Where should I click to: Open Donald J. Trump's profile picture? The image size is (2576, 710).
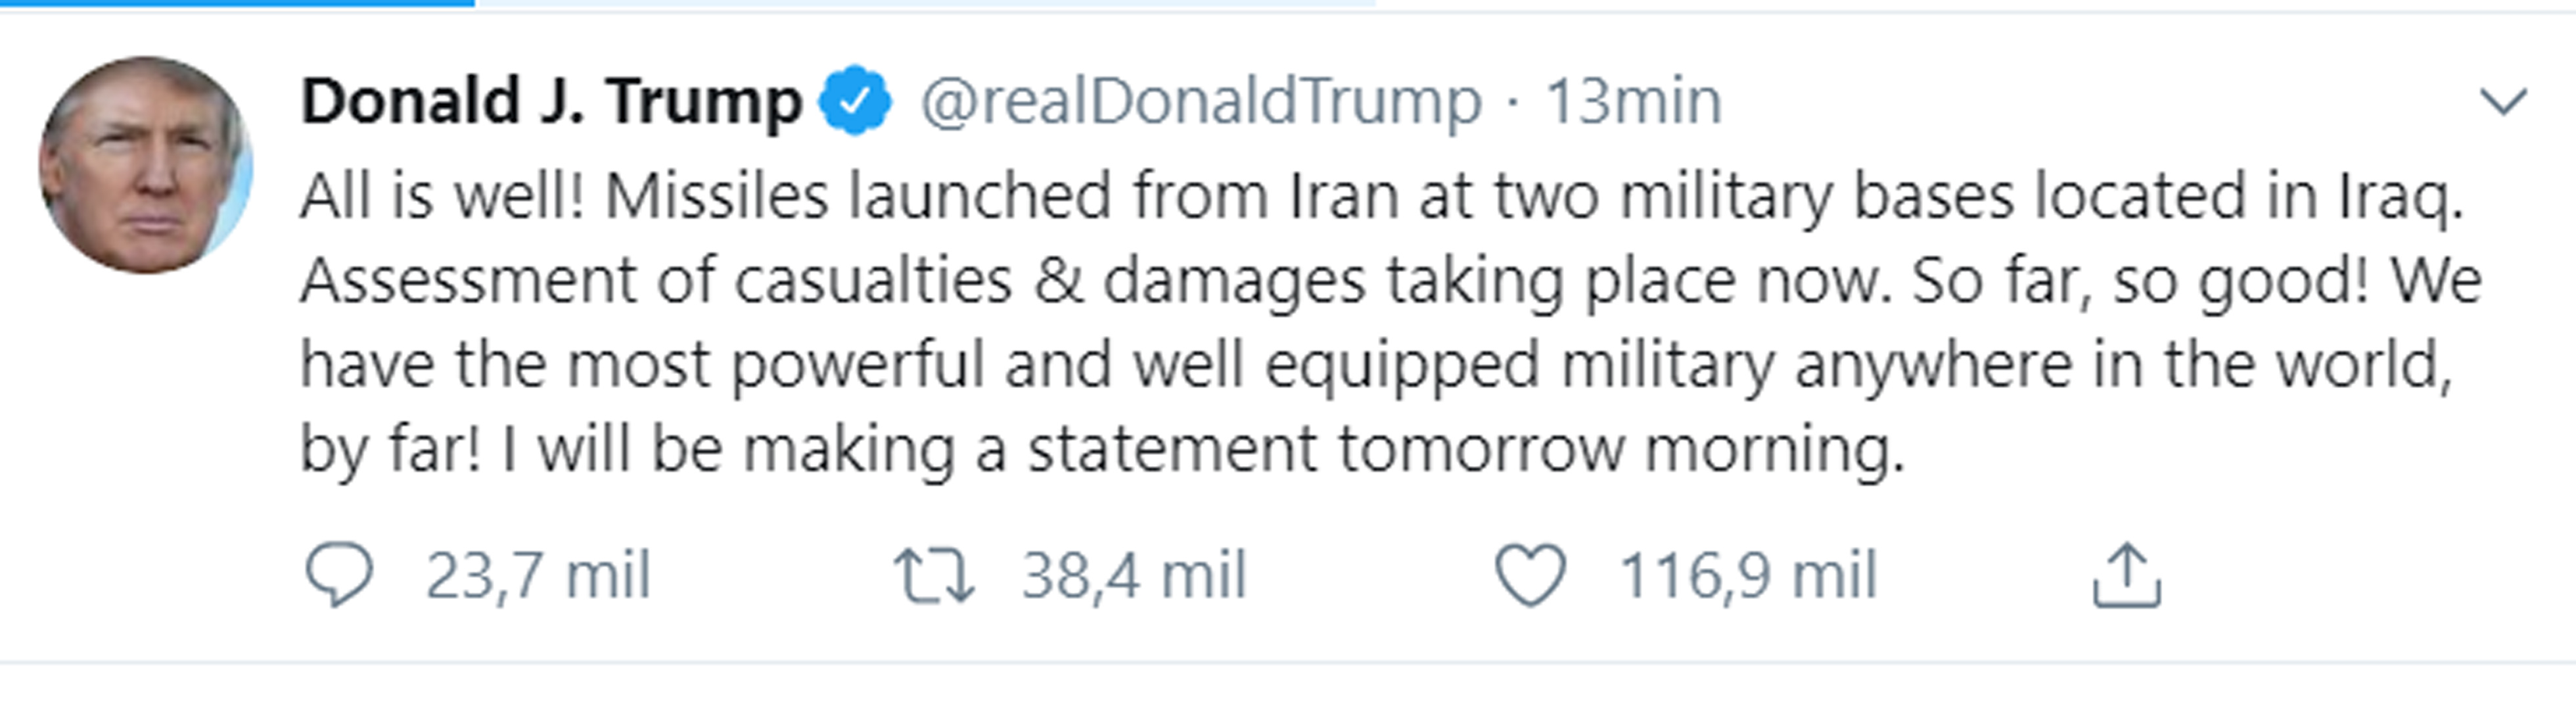click(146, 165)
